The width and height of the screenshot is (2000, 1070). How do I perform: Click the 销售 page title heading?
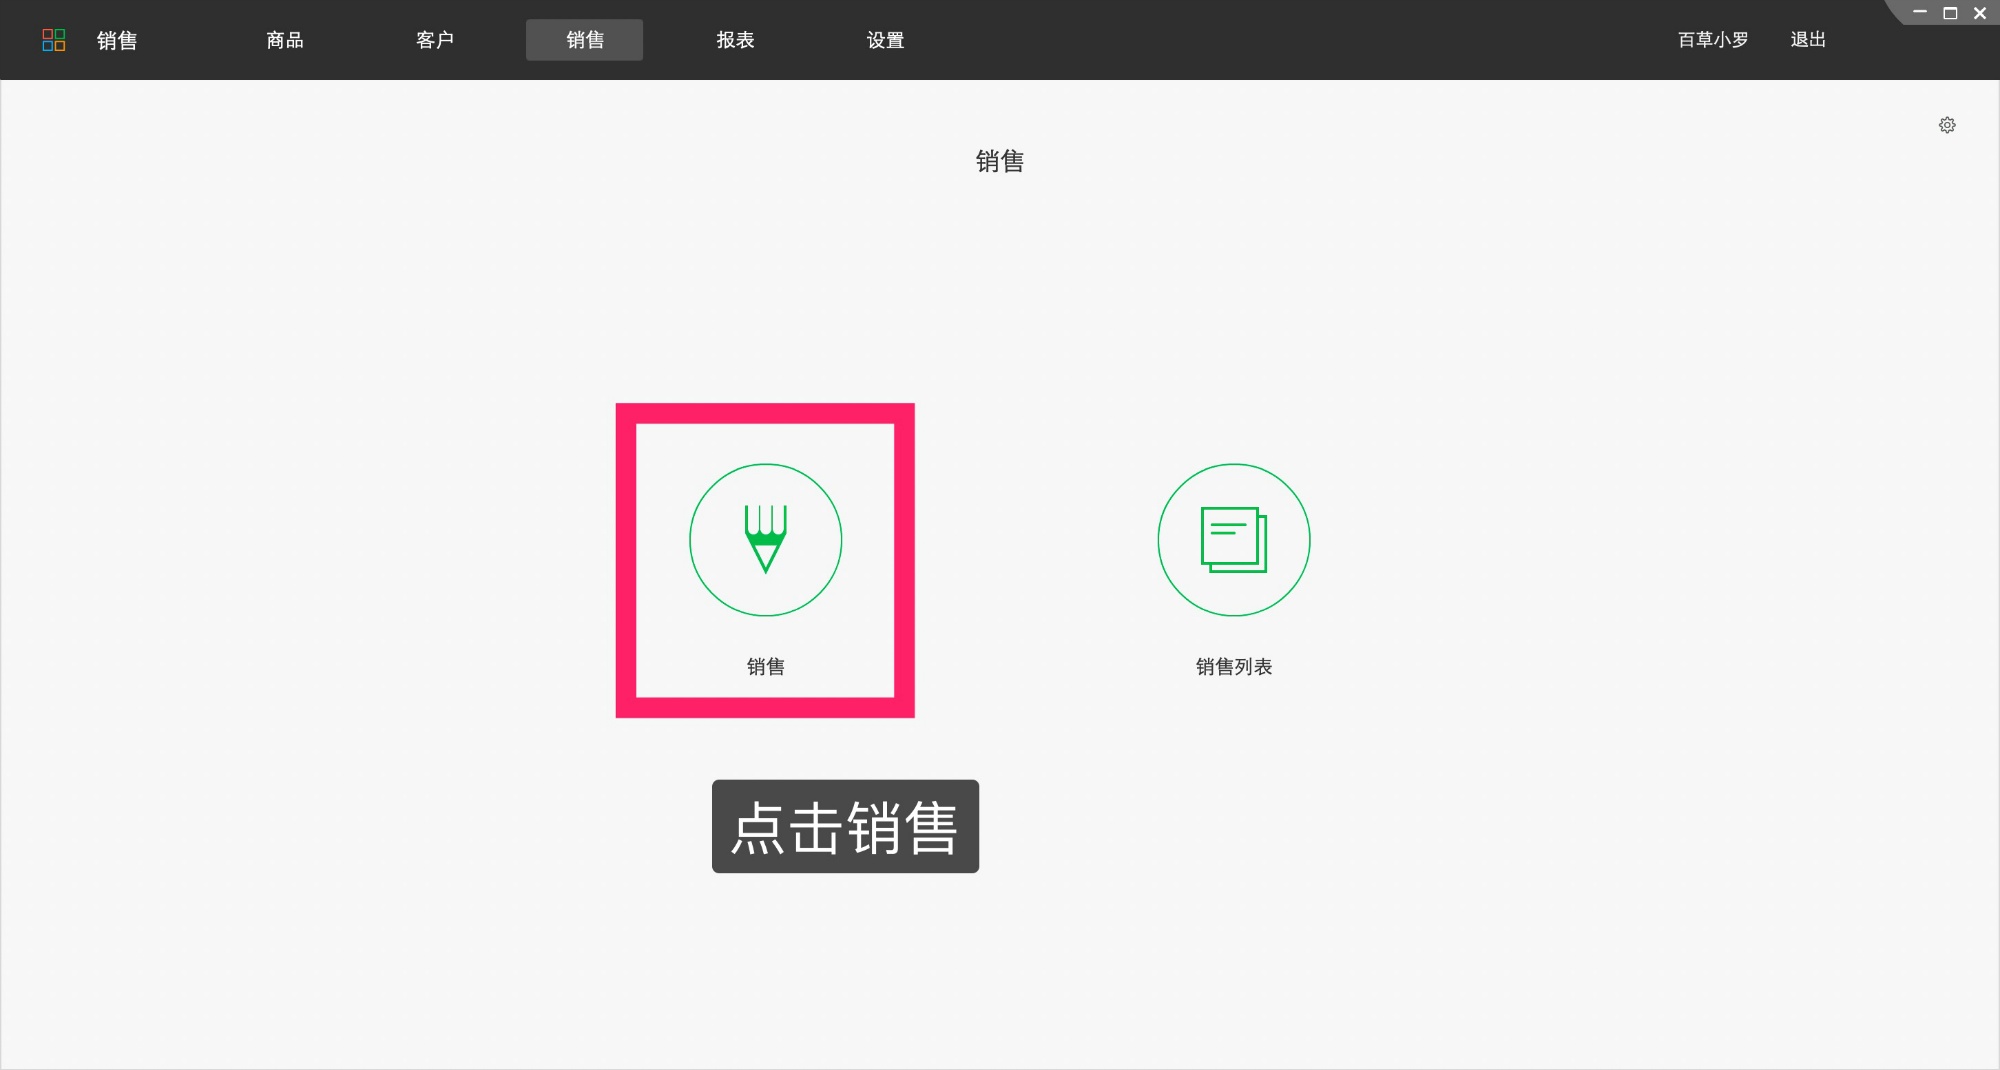coord(1000,162)
